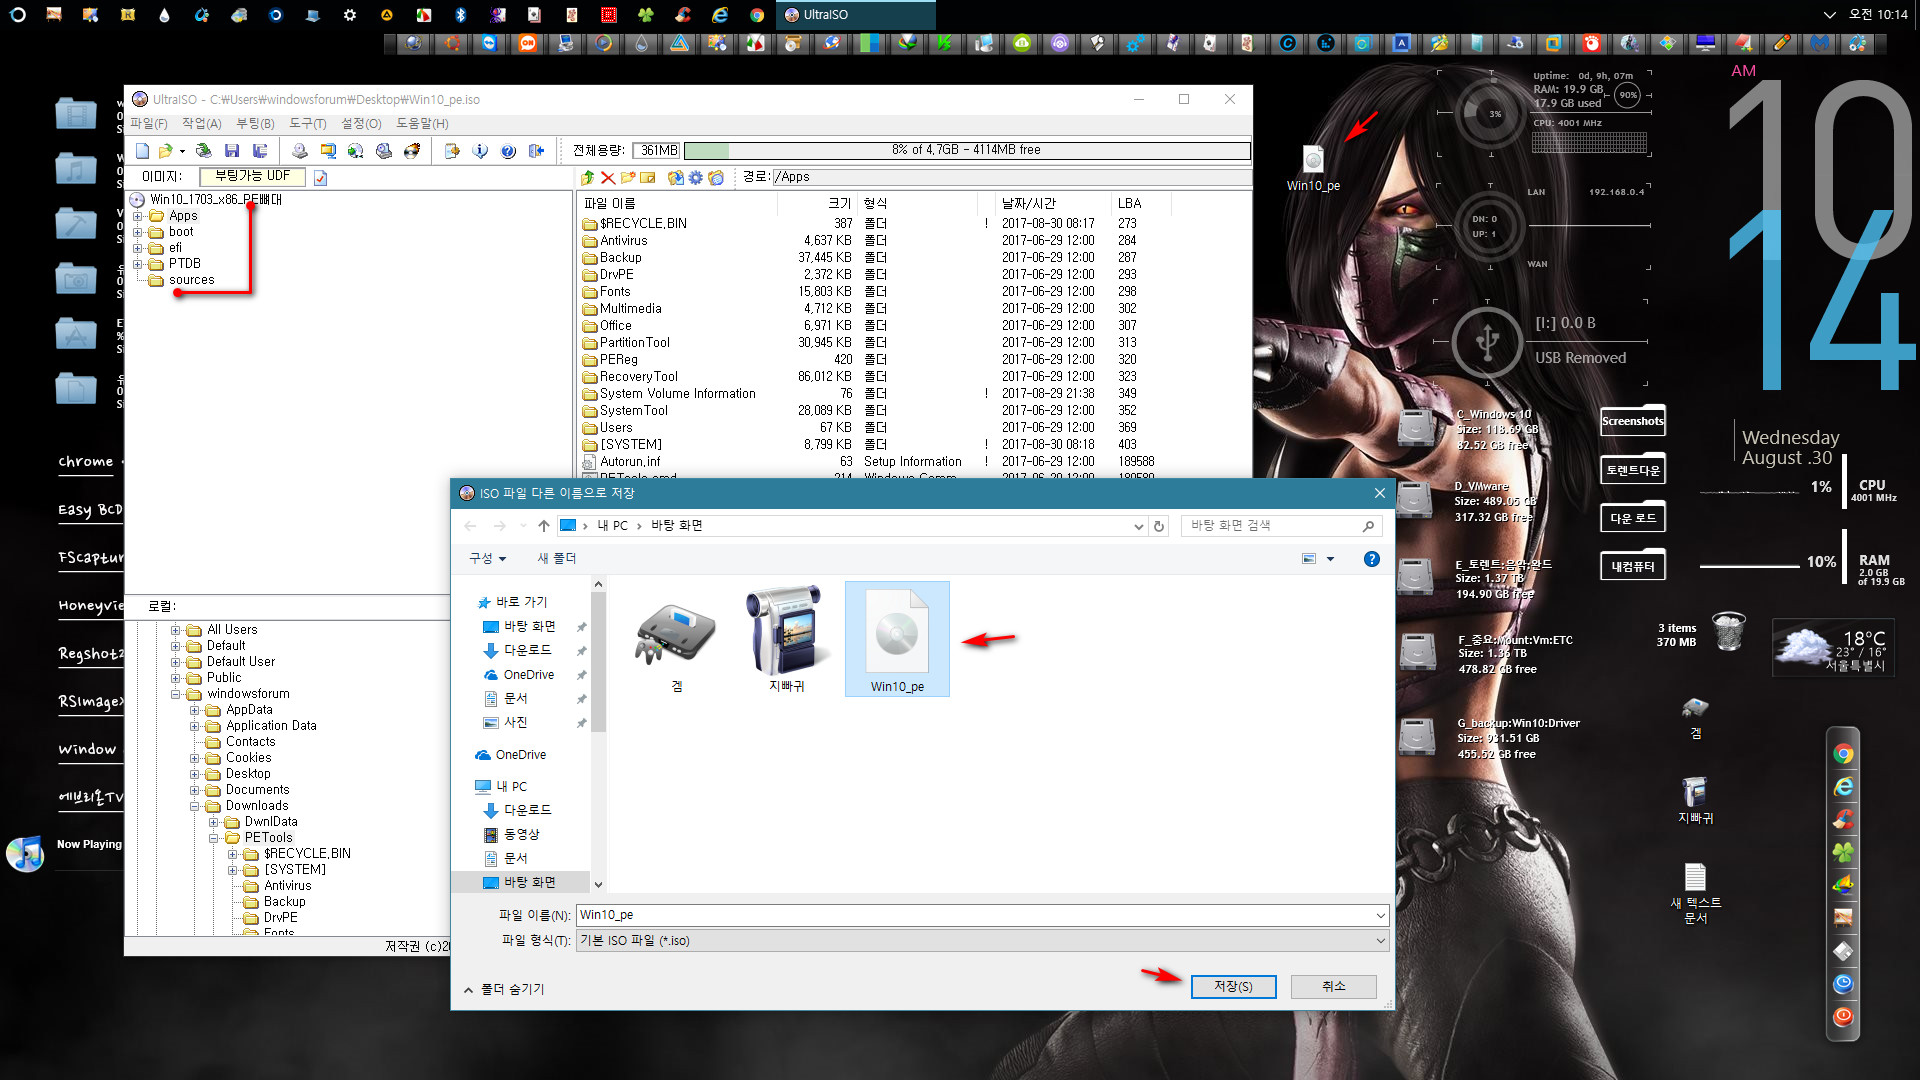Click the Convert image icon in UltraISO toolbar
Screen dimensions: 1920x1080
(355, 151)
